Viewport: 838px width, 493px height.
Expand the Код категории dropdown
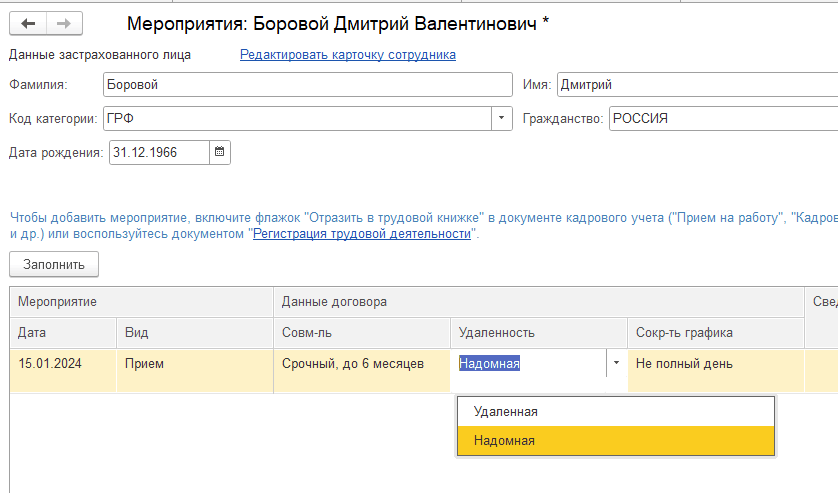pos(502,119)
